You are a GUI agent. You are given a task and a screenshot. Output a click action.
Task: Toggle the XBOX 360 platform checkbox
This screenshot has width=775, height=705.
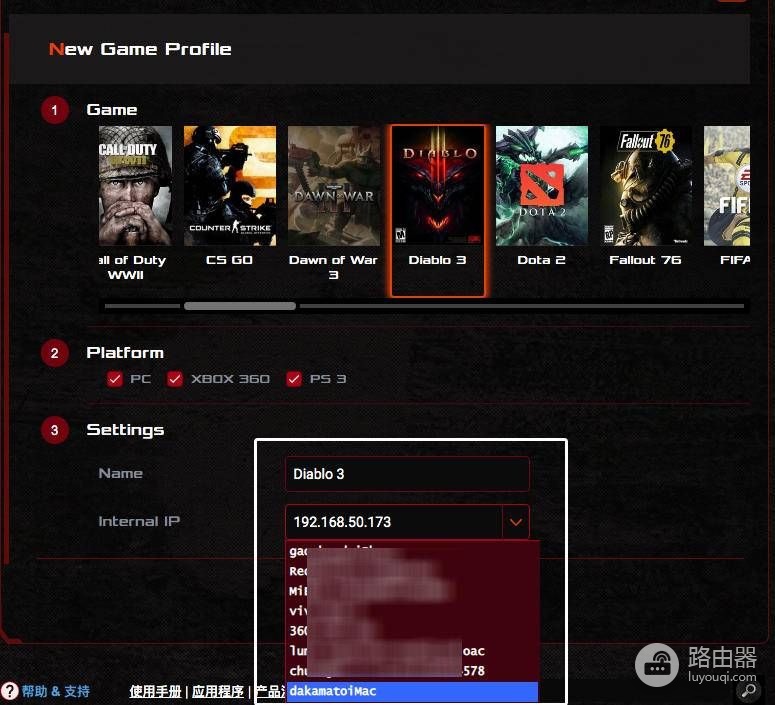point(174,379)
